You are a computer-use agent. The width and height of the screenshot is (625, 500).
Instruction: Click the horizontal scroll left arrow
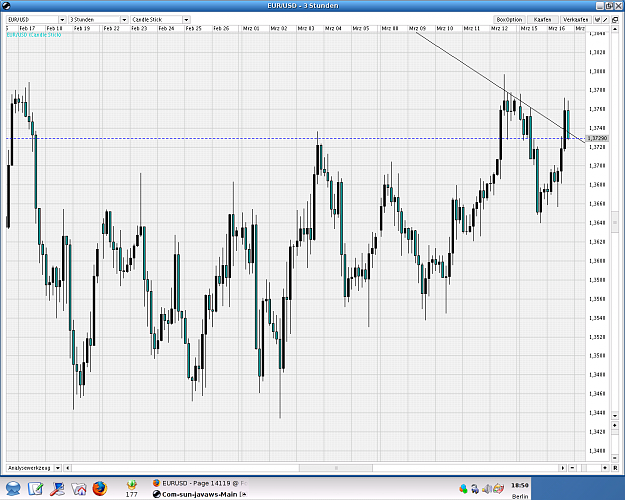pos(68,468)
